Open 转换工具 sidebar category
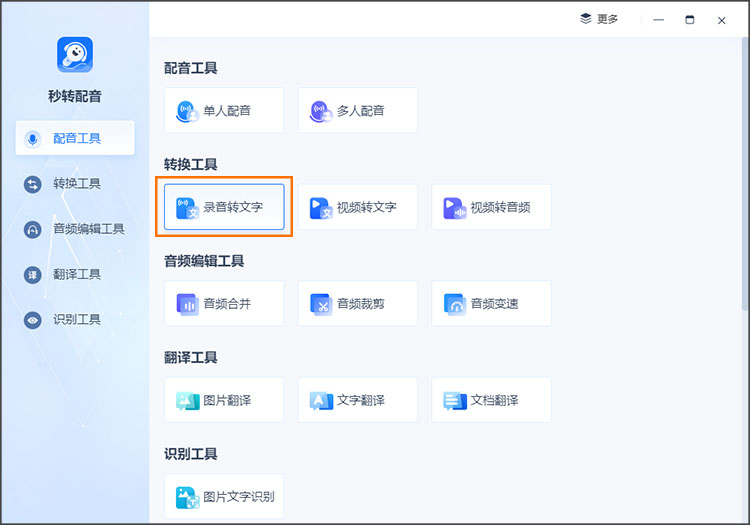The width and height of the screenshot is (750, 525). click(75, 184)
